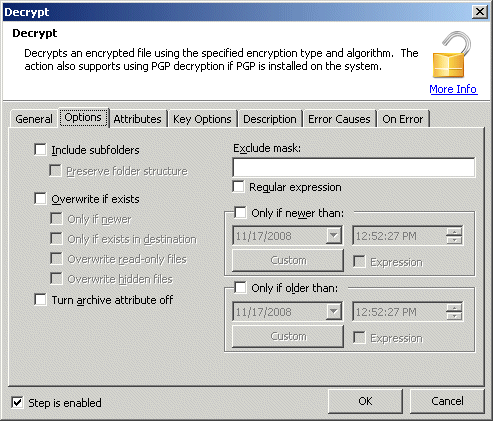Open the More Info link
Screen dimensions: 493x421
453,89
